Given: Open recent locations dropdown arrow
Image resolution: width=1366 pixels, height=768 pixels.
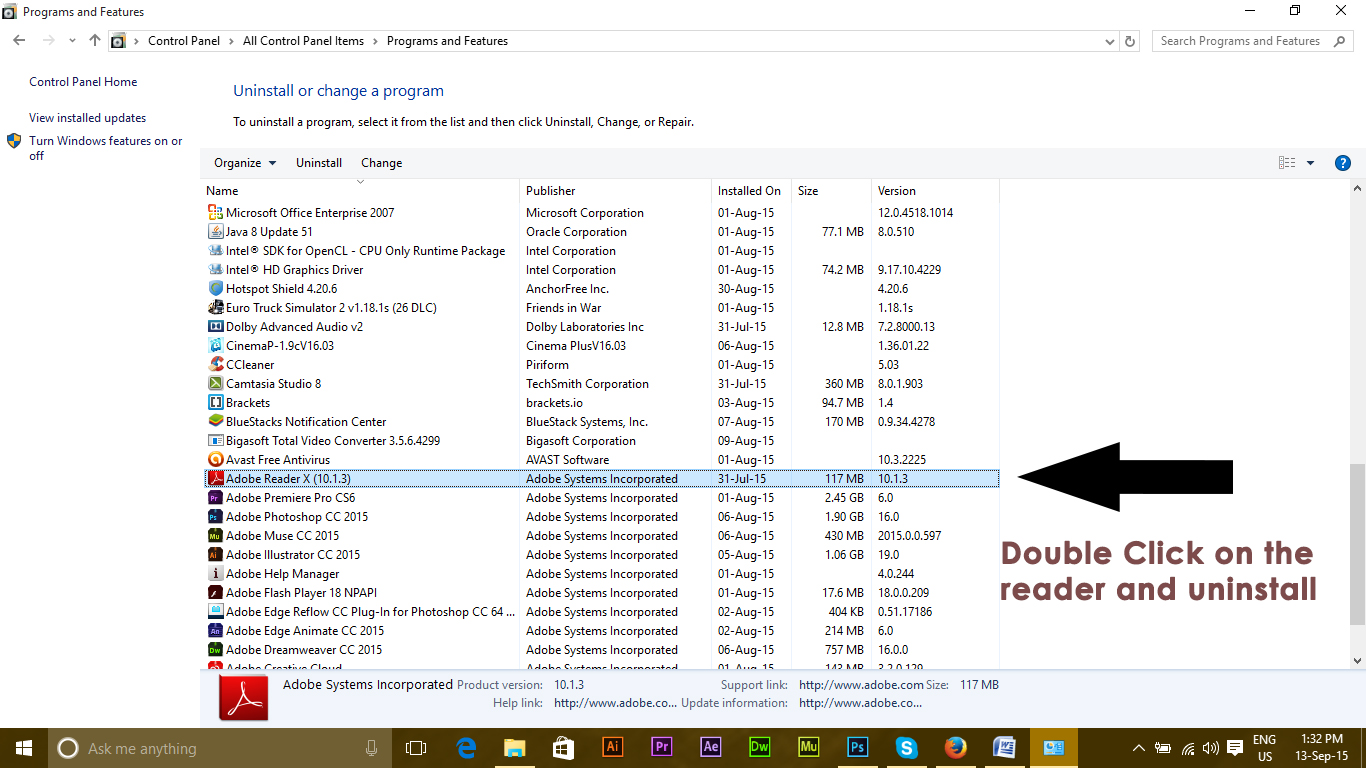Looking at the screenshot, I should point(72,41).
